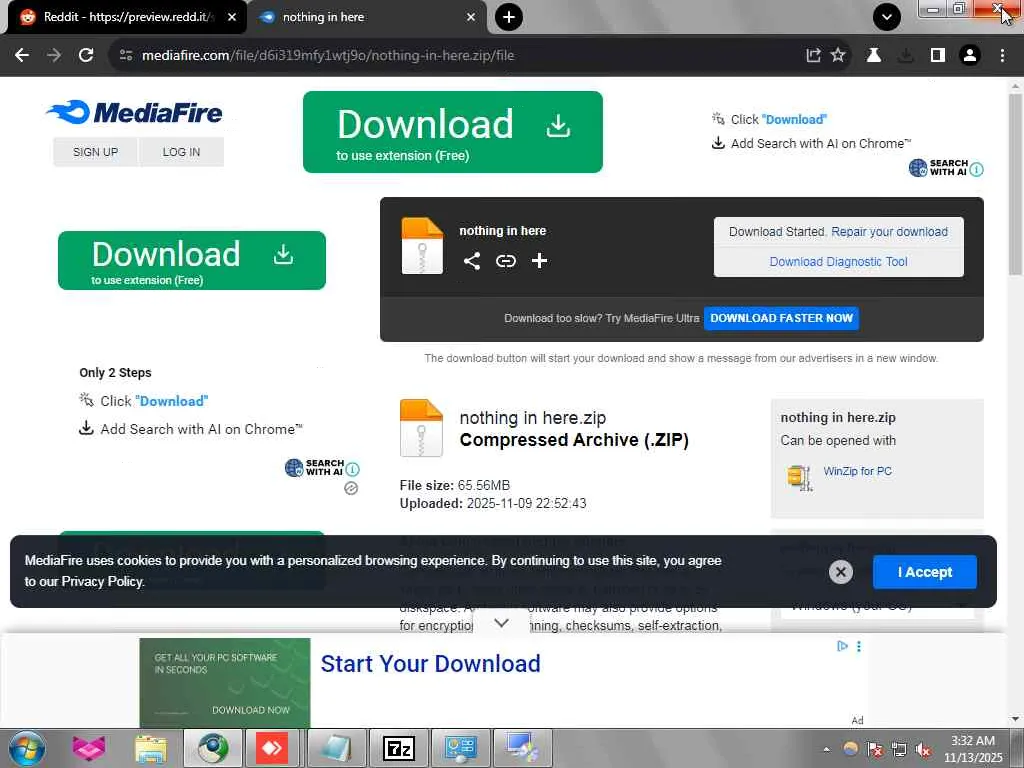Click the info icon beside left Search With AI

[x=352, y=469]
